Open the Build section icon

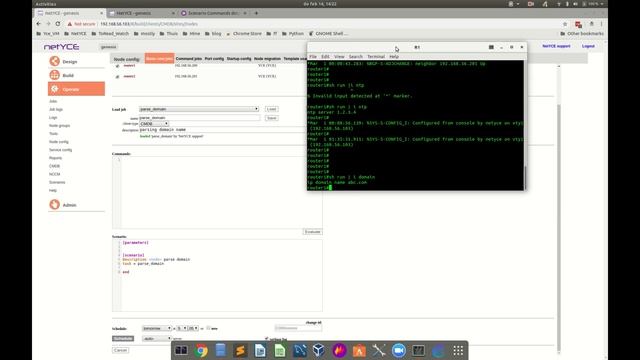tap(55, 75)
